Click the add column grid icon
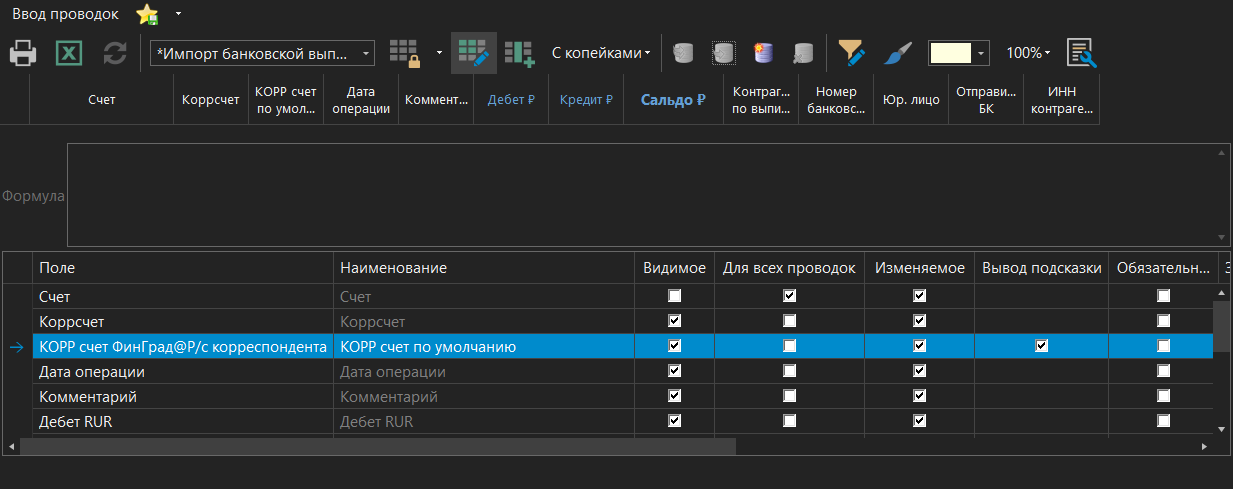 point(519,53)
